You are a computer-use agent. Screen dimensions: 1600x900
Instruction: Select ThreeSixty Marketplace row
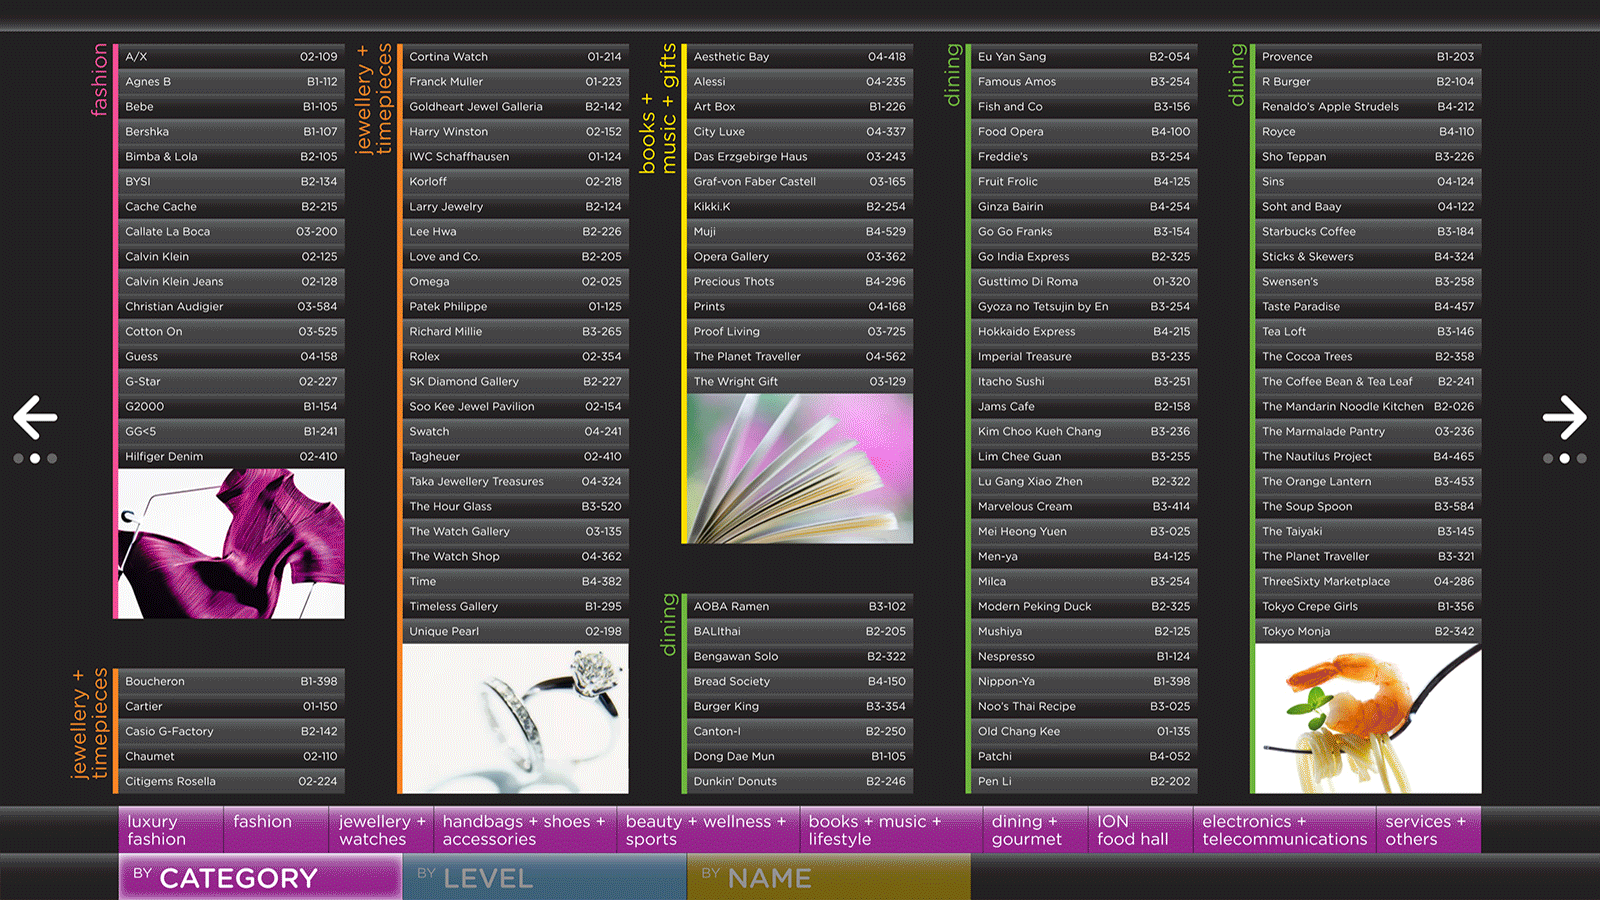pos(1367,582)
